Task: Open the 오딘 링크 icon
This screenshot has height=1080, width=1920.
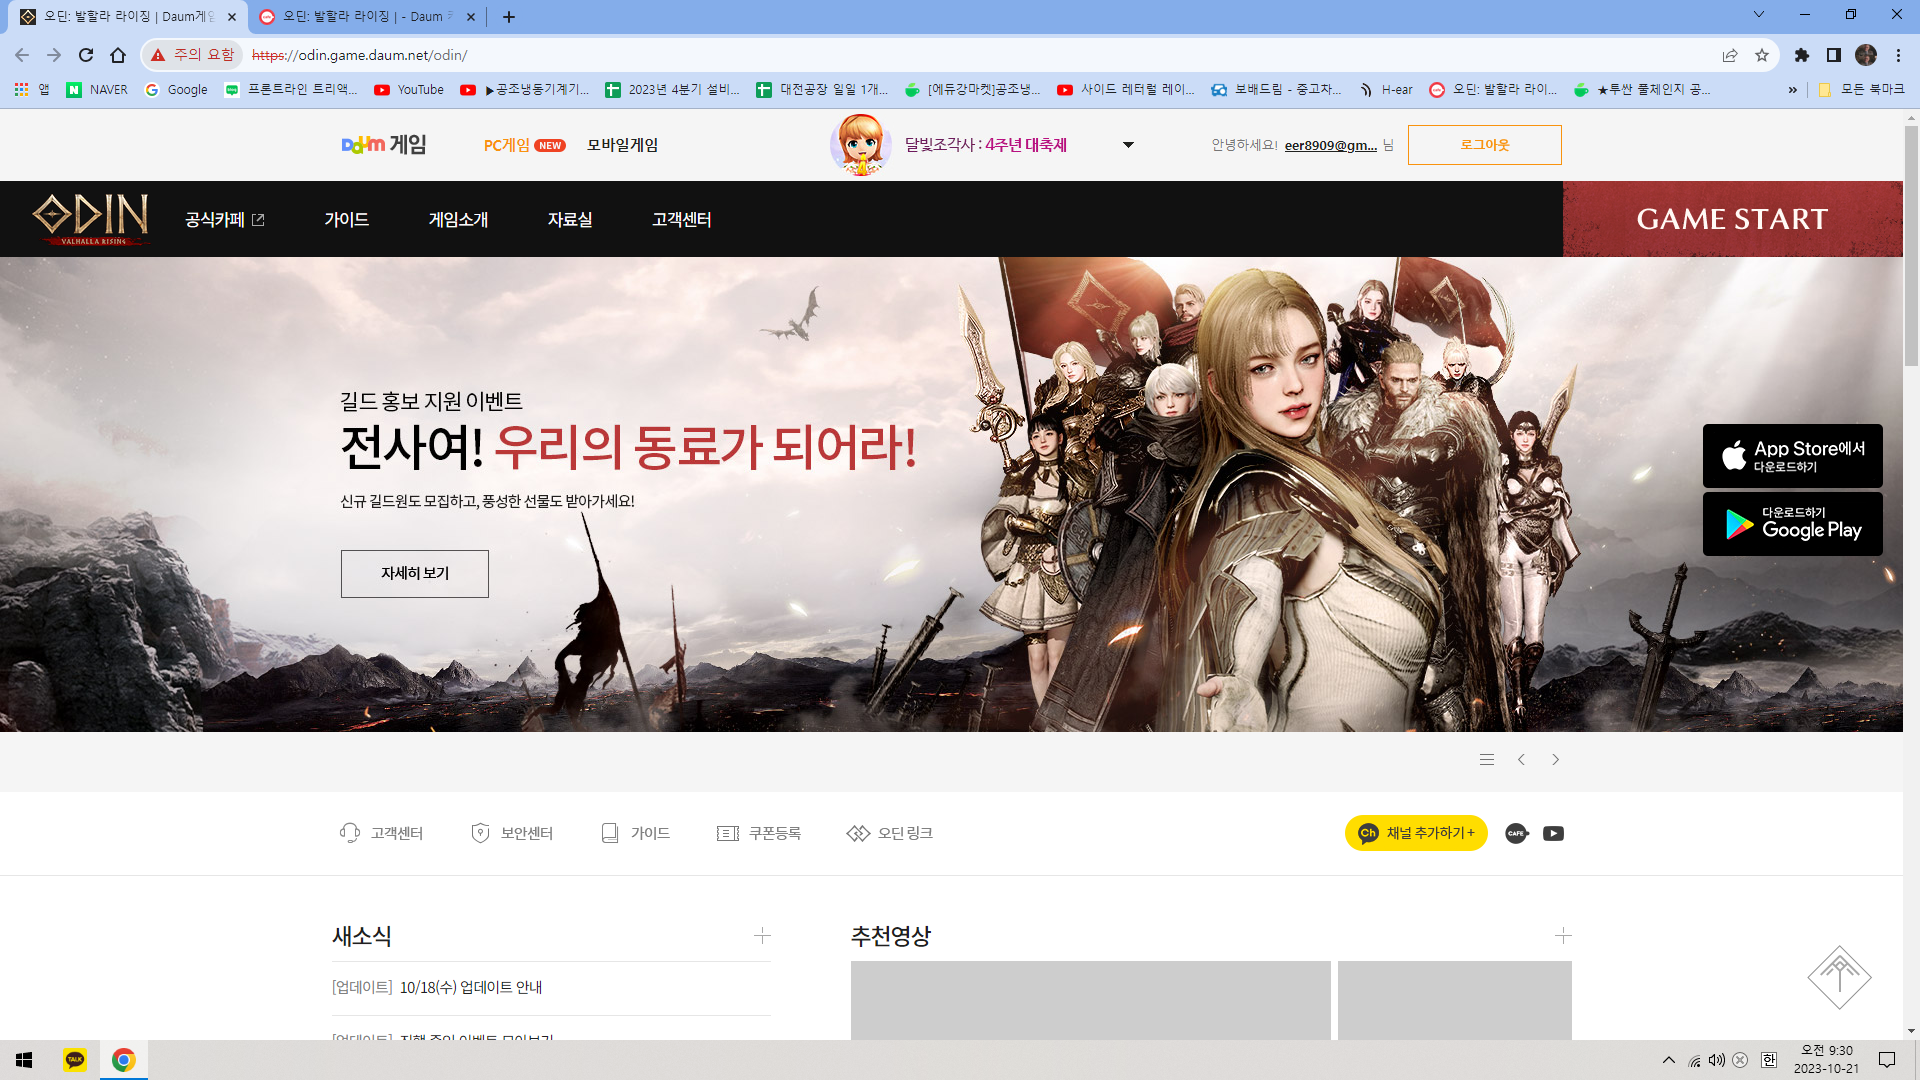Action: point(858,832)
